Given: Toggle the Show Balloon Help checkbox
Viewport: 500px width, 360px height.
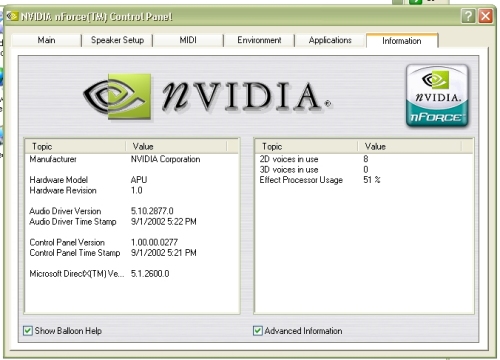Looking at the screenshot, I should pos(28,331).
